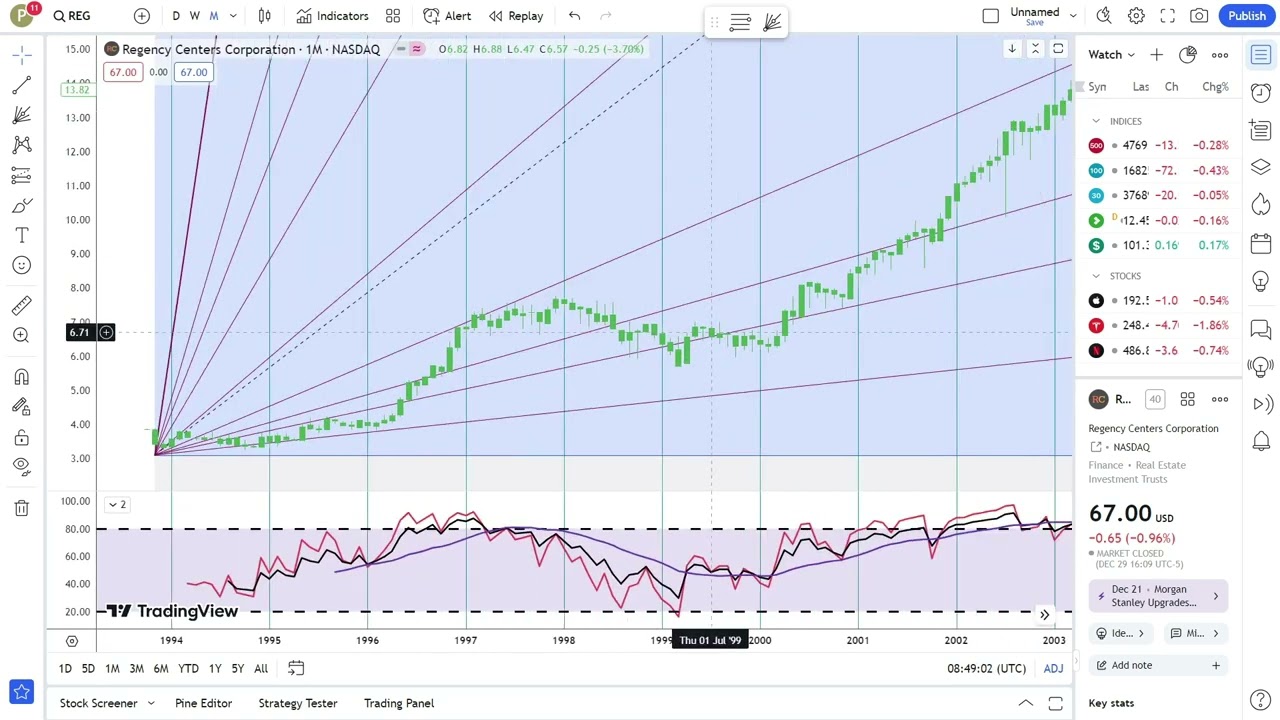
Task: Add a symbol to compare with plus icon
Action: click(142, 16)
